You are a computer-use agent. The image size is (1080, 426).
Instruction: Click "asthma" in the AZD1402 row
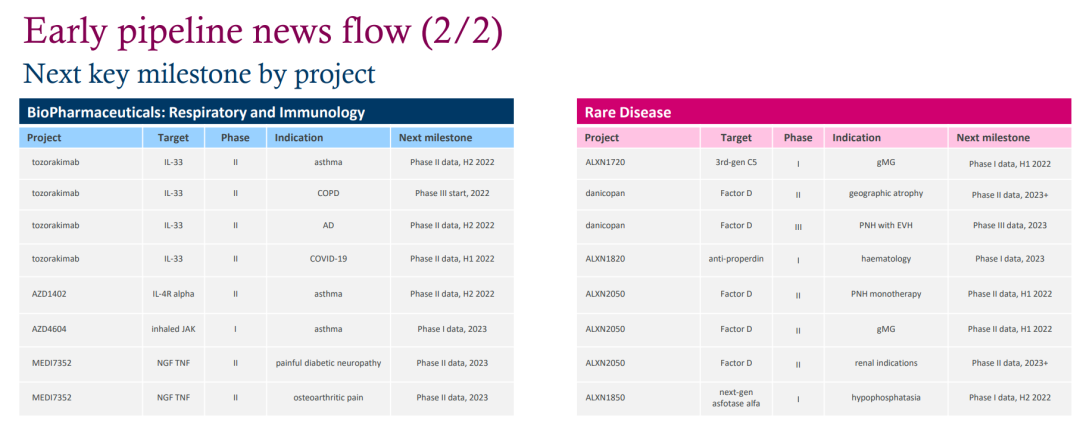[x=328, y=294]
